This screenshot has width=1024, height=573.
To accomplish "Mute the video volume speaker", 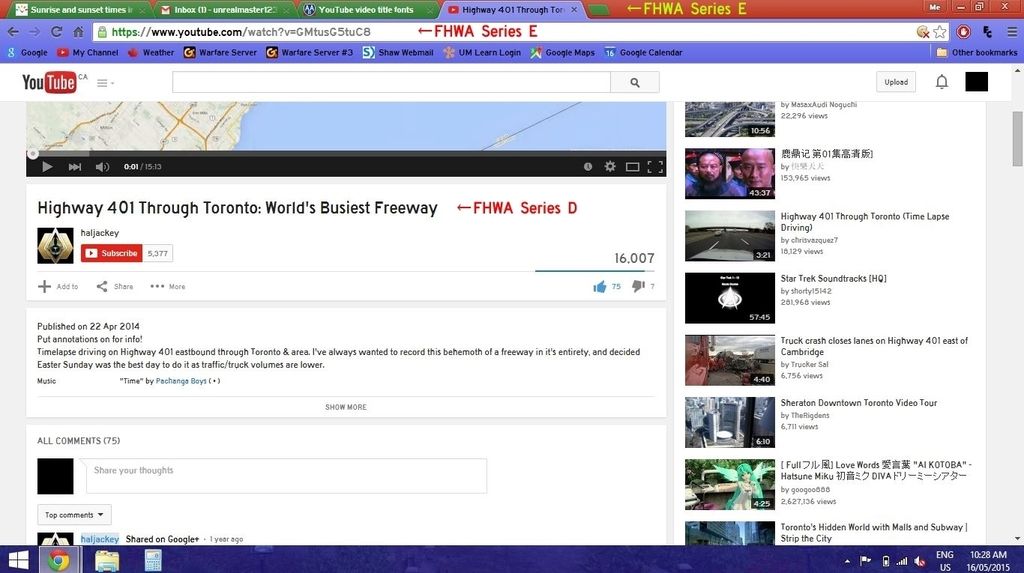I will (103, 167).
